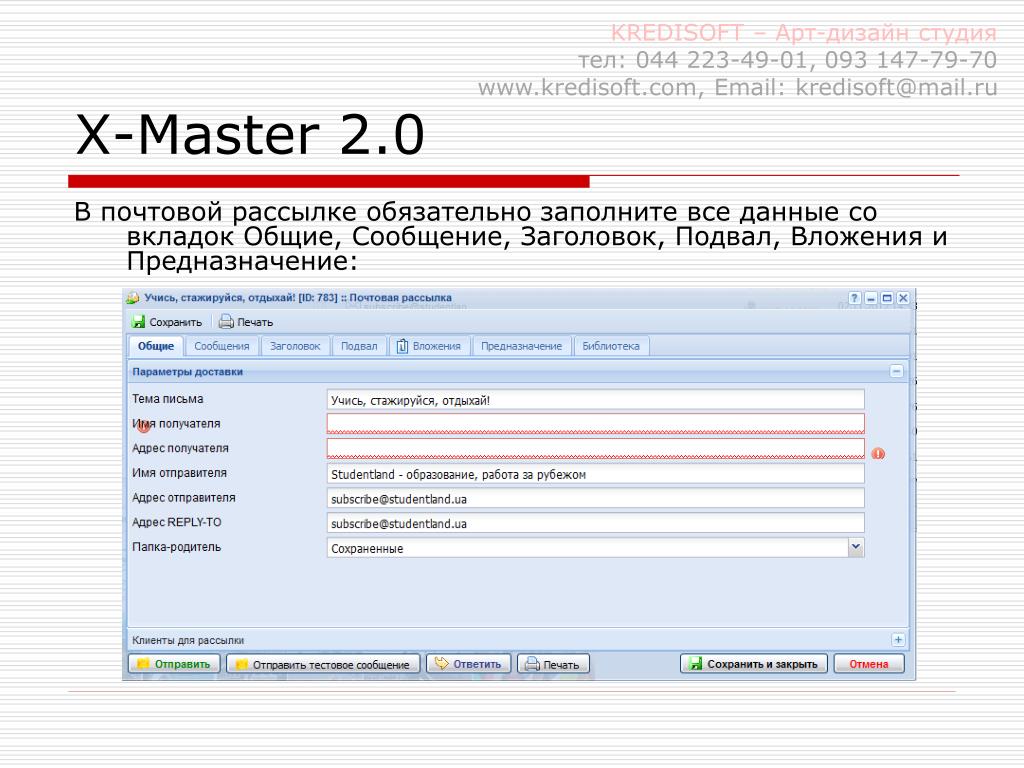Switch to the Заголовок tab
This screenshot has height=768, width=1024.
point(295,346)
